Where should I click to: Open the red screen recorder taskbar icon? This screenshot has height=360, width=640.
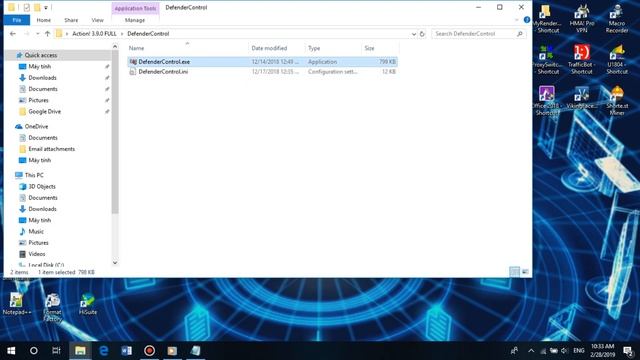pos(149,351)
